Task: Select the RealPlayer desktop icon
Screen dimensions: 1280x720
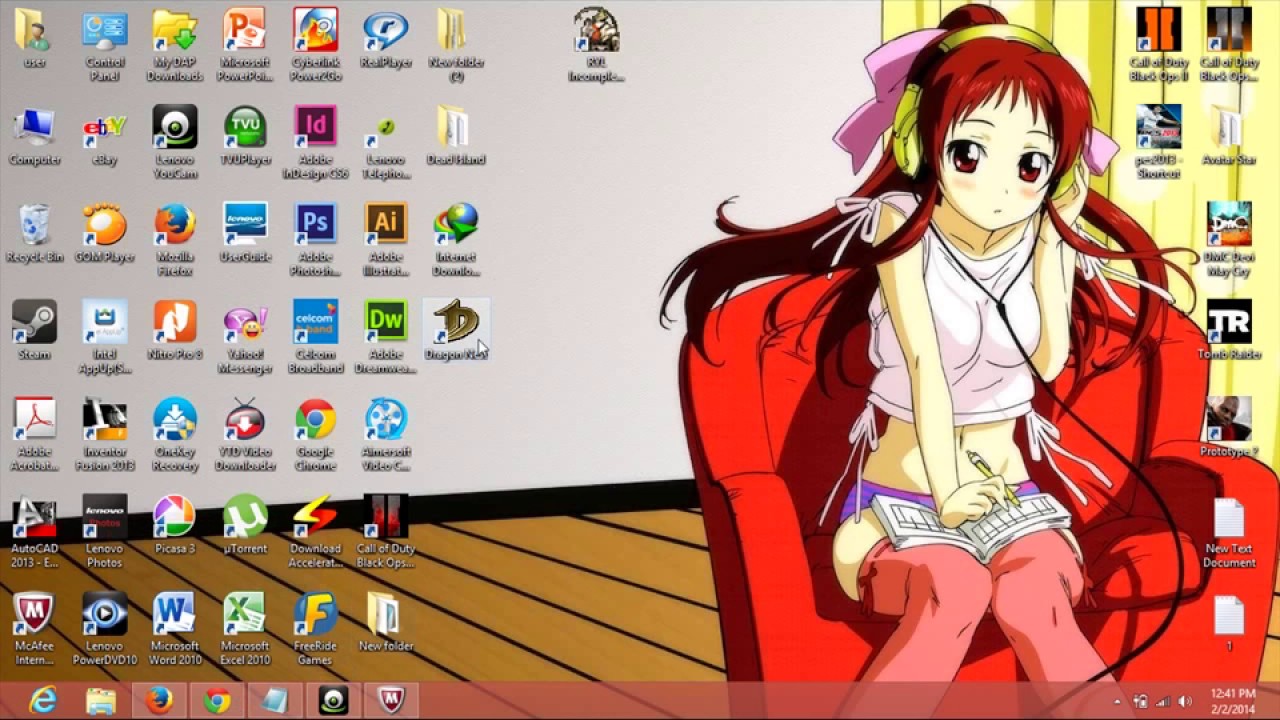Action: pyautogui.click(x=386, y=39)
